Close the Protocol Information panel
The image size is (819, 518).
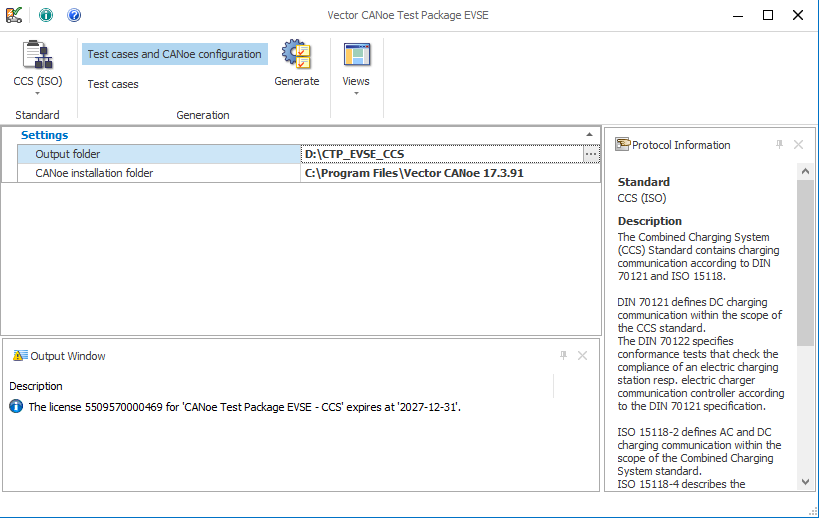(799, 145)
